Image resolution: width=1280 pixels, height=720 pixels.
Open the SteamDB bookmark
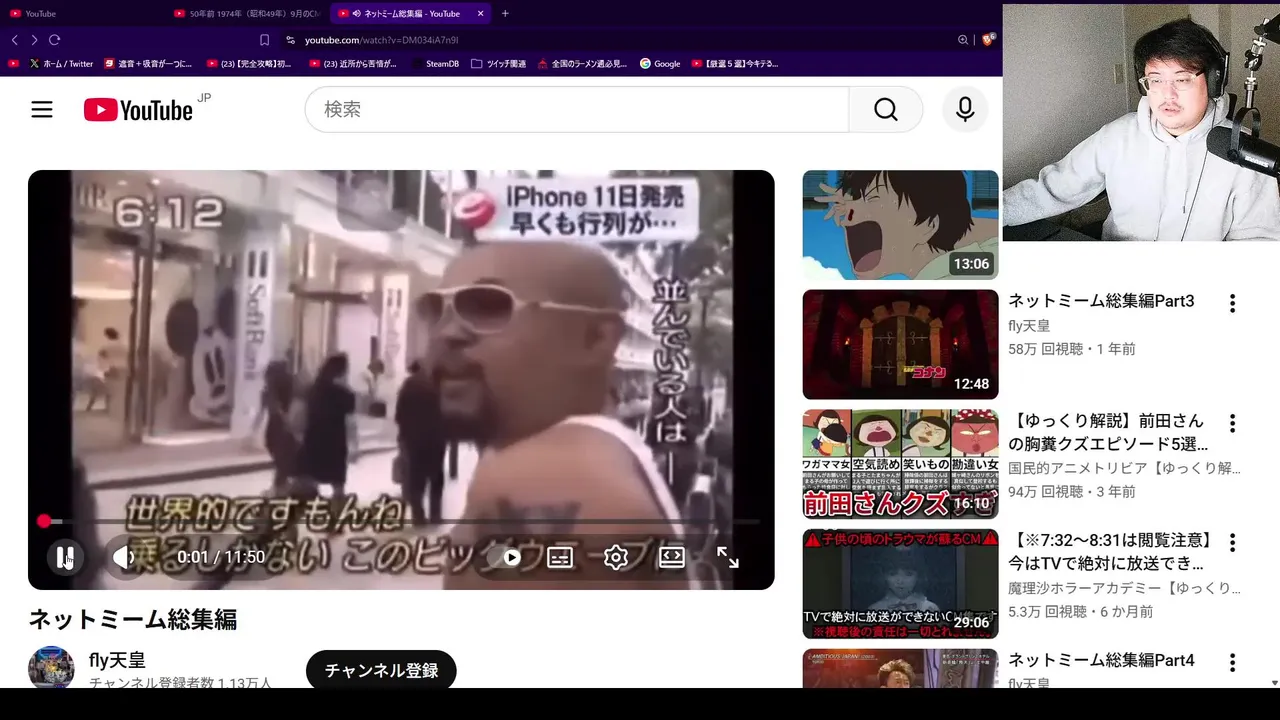pos(435,64)
